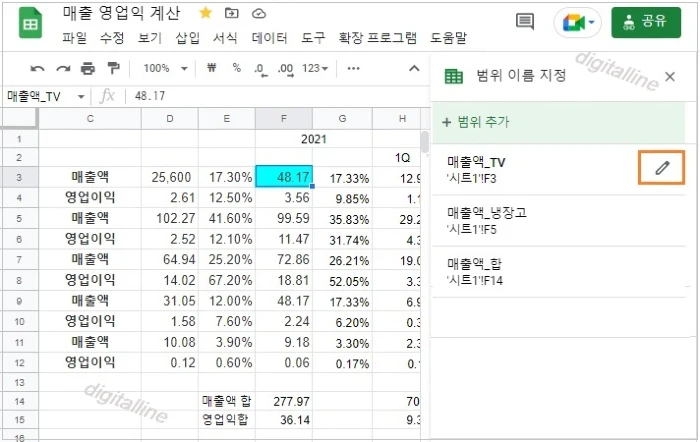Click the select-all corner box
The height and width of the screenshot is (442, 700).
coord(20,119)
